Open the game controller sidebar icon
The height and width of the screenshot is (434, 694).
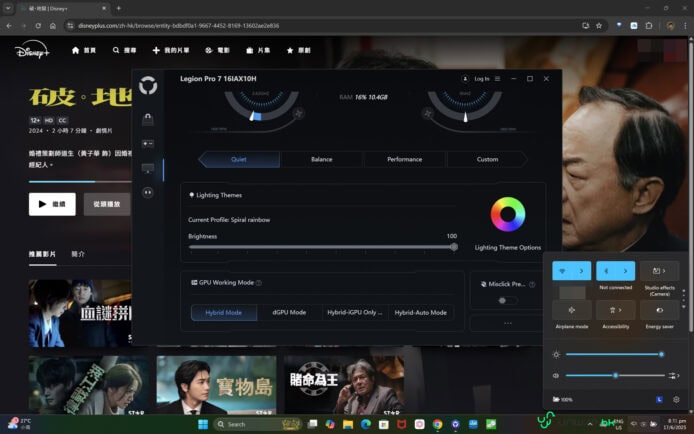coord(148,144)
